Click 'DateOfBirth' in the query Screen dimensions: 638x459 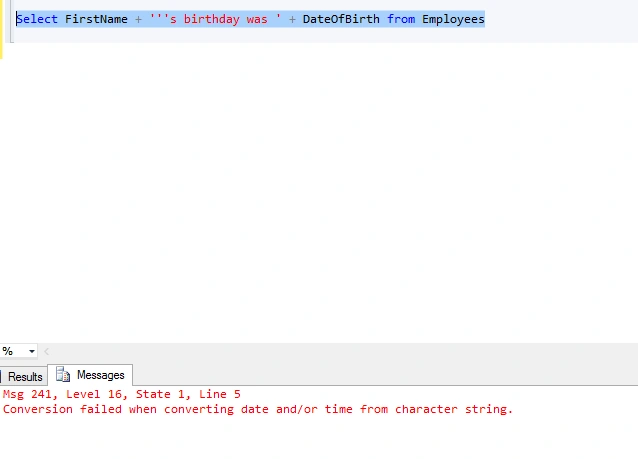click(341, 19)
